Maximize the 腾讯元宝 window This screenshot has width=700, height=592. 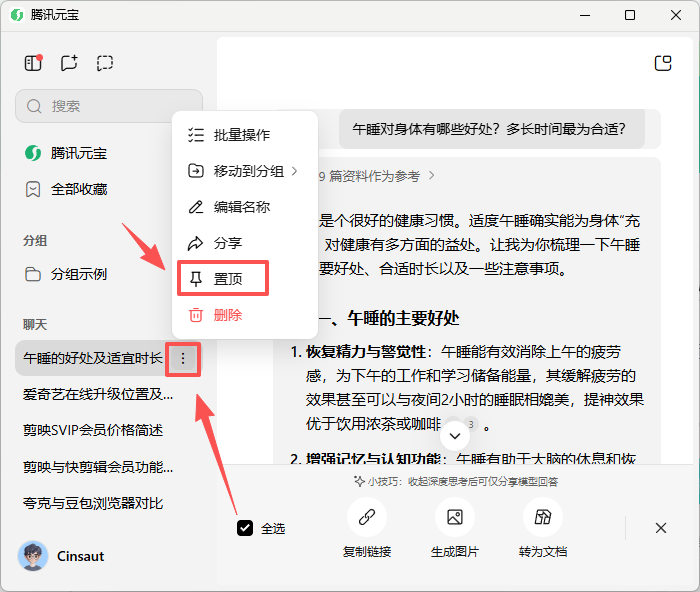[x=630, y=15]
